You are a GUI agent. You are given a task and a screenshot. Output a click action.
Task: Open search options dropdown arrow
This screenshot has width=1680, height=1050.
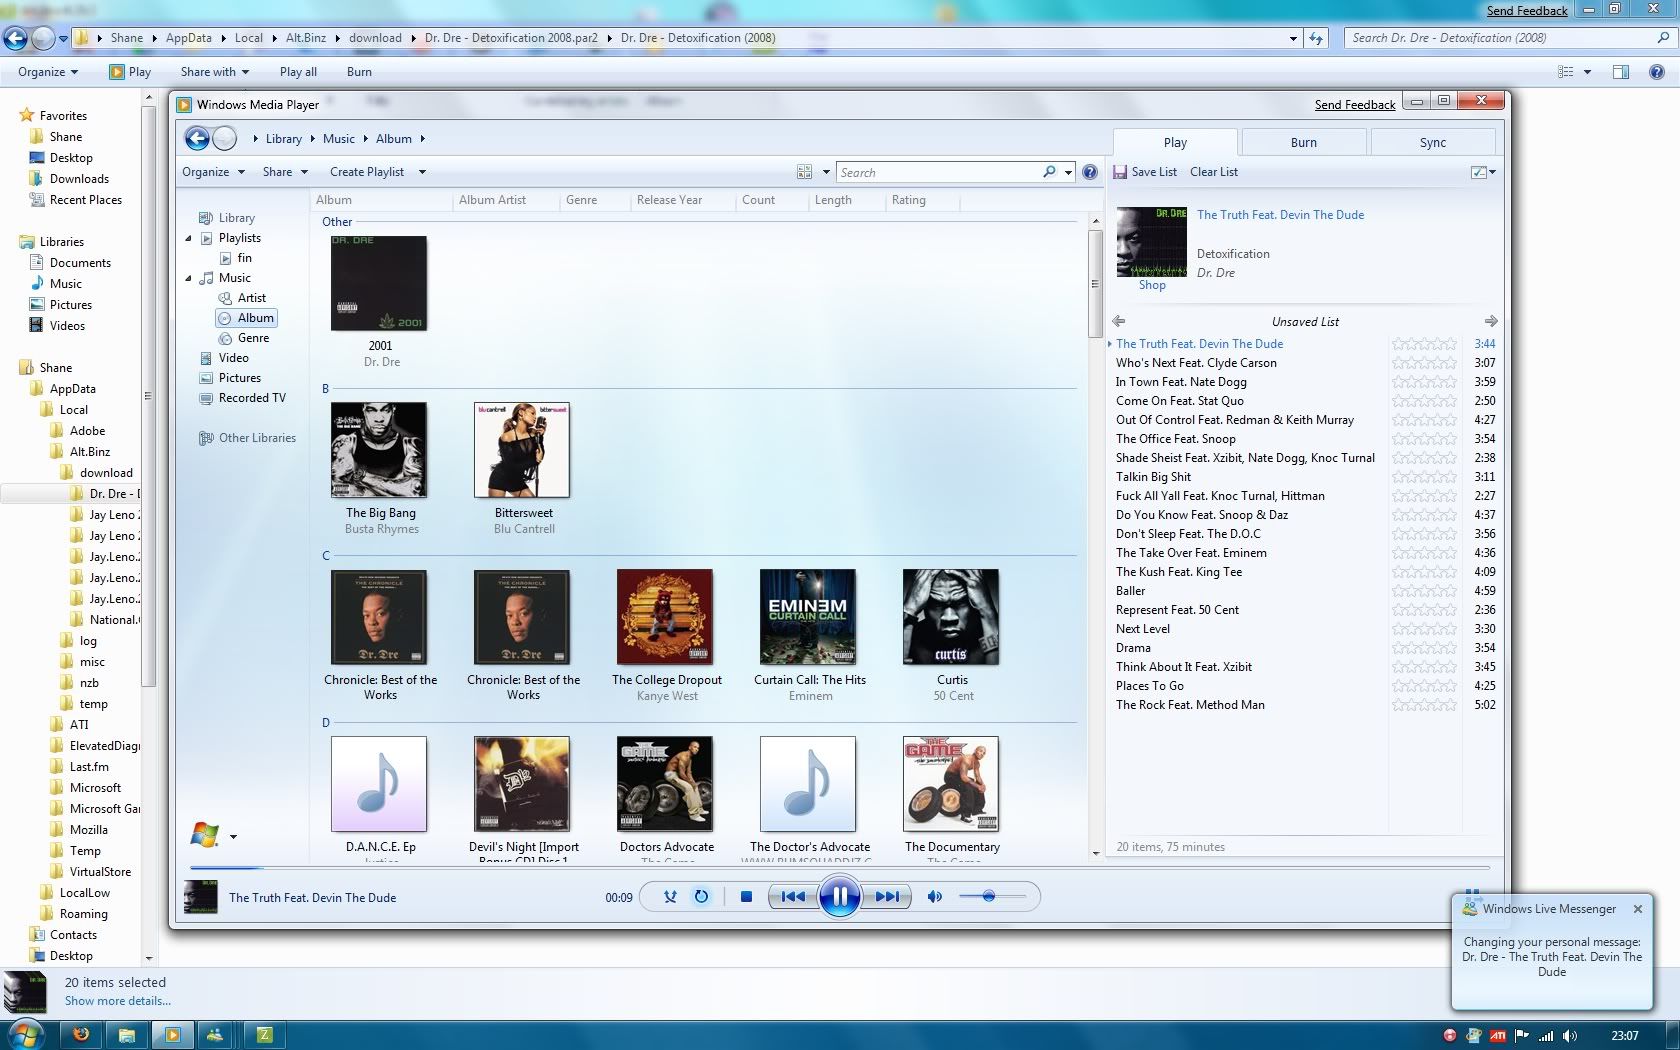pyautogui.click(x=1068, y=172)
